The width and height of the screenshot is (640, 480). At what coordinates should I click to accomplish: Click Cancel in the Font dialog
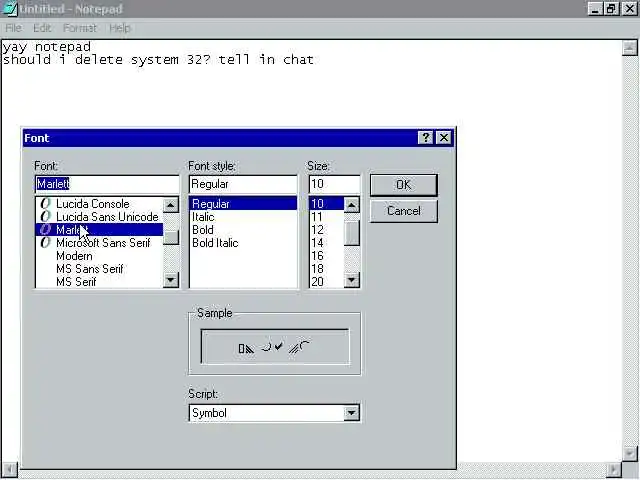pyautogui.click(x=404, y=211)
